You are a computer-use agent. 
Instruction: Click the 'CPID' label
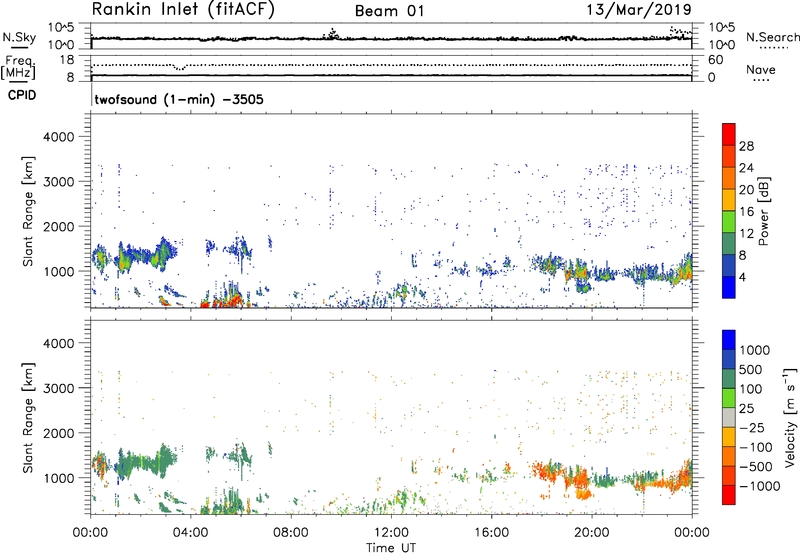click(22, 95)
